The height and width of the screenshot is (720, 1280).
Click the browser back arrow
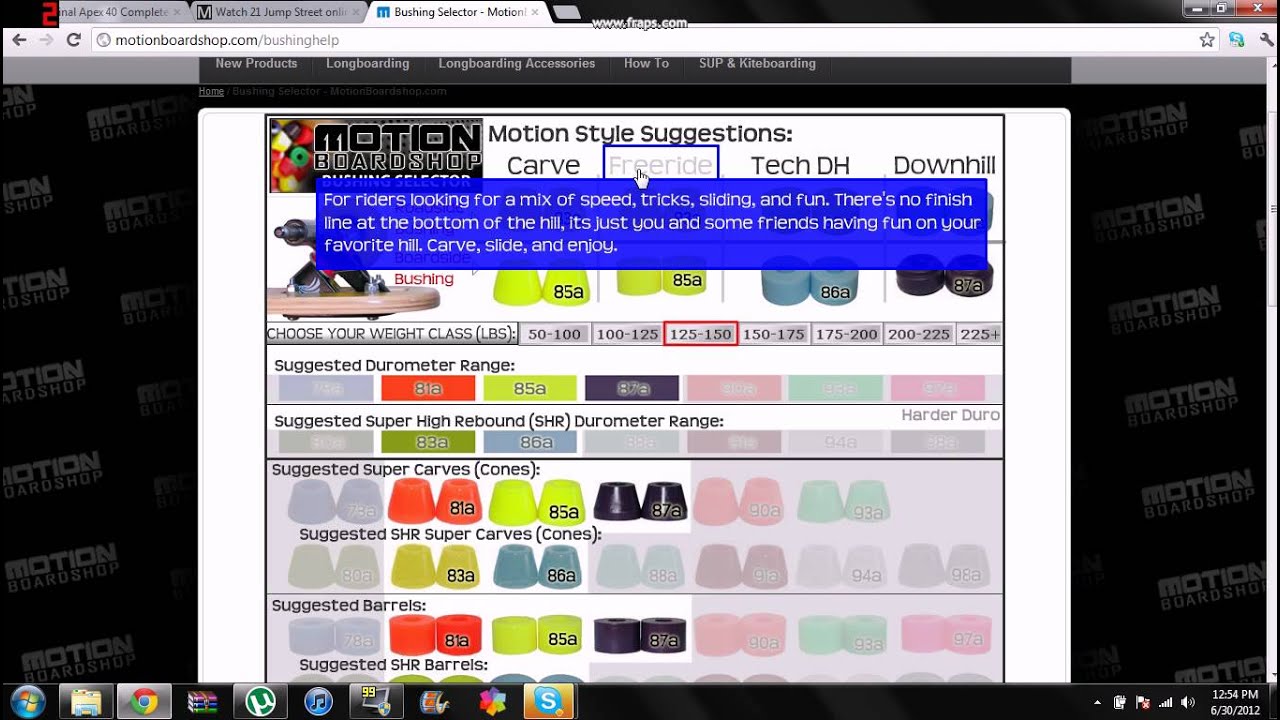tap(20, 40)
